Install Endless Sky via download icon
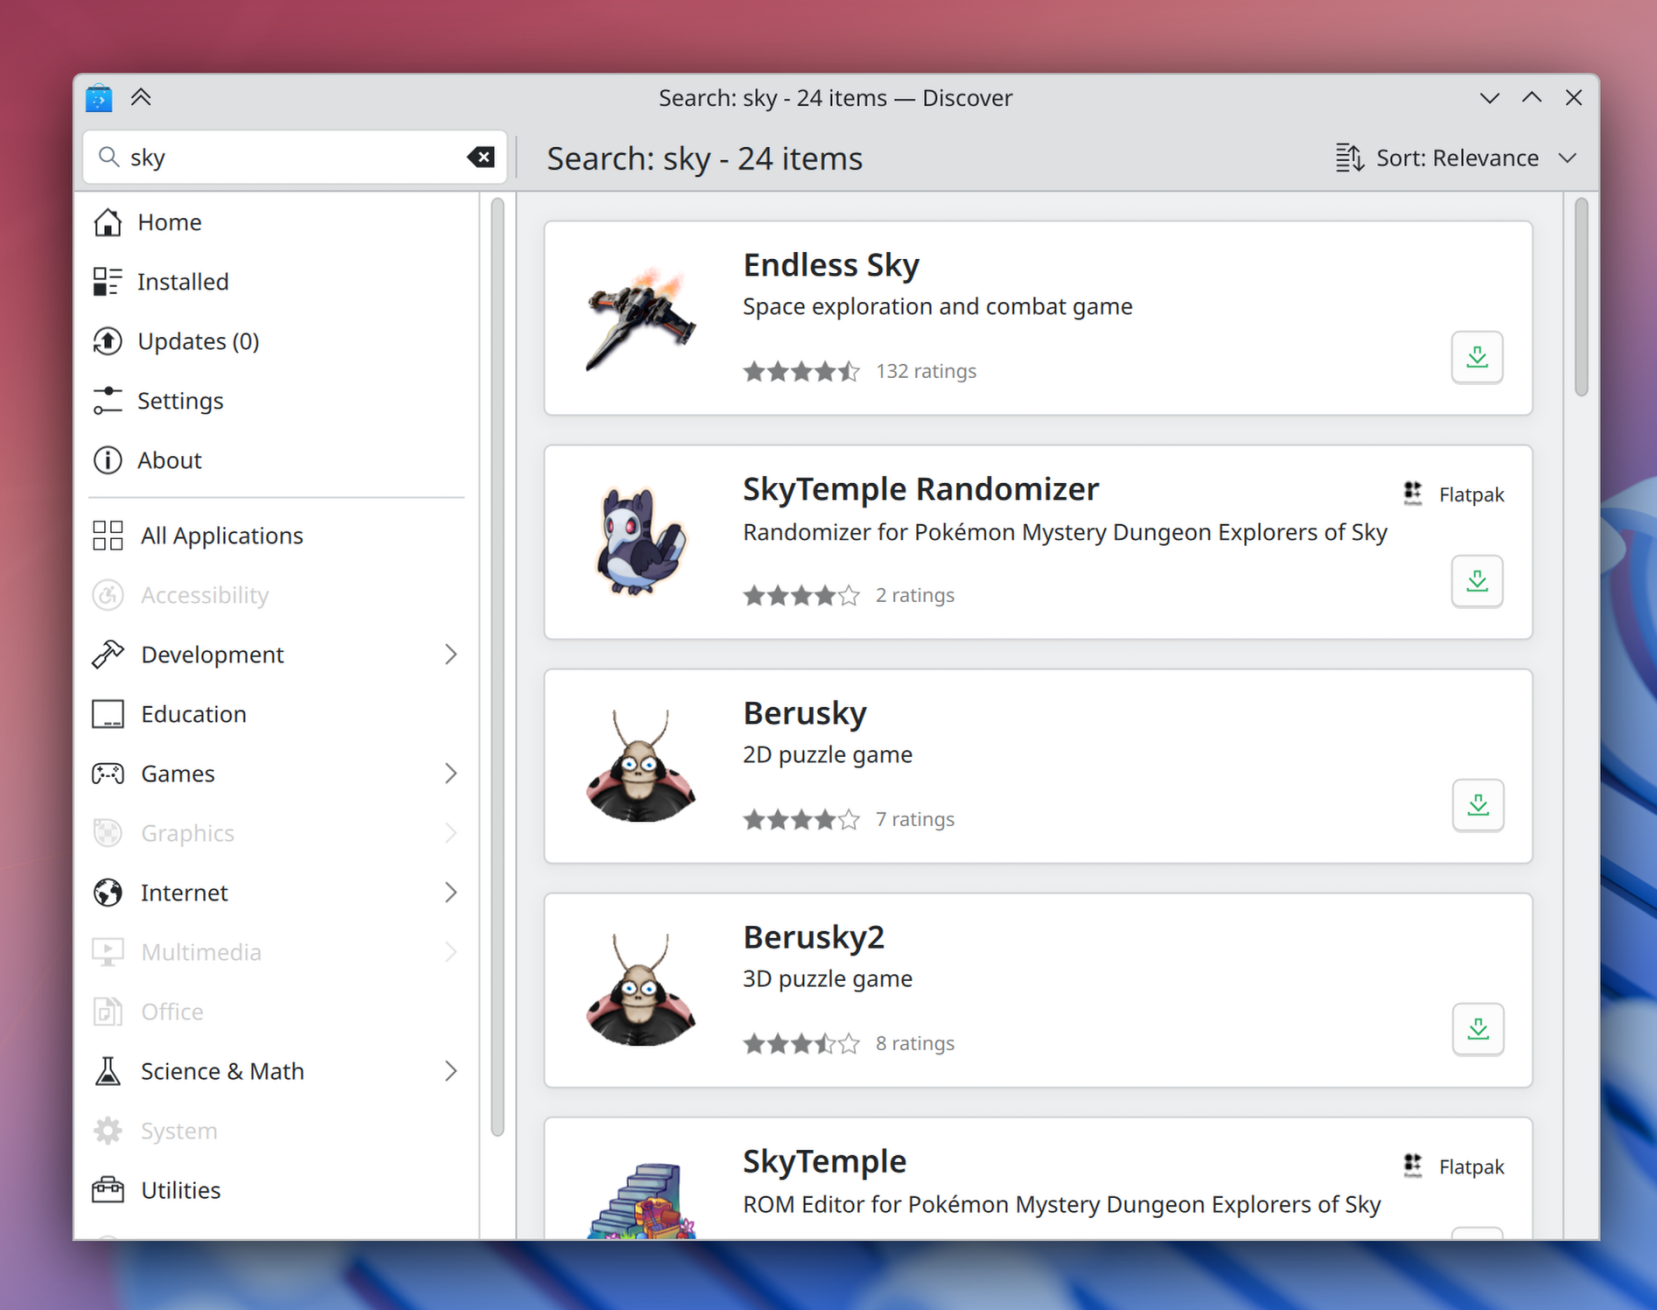The width and height of the screenshot is (1657, 1310). coord(1476,357)
